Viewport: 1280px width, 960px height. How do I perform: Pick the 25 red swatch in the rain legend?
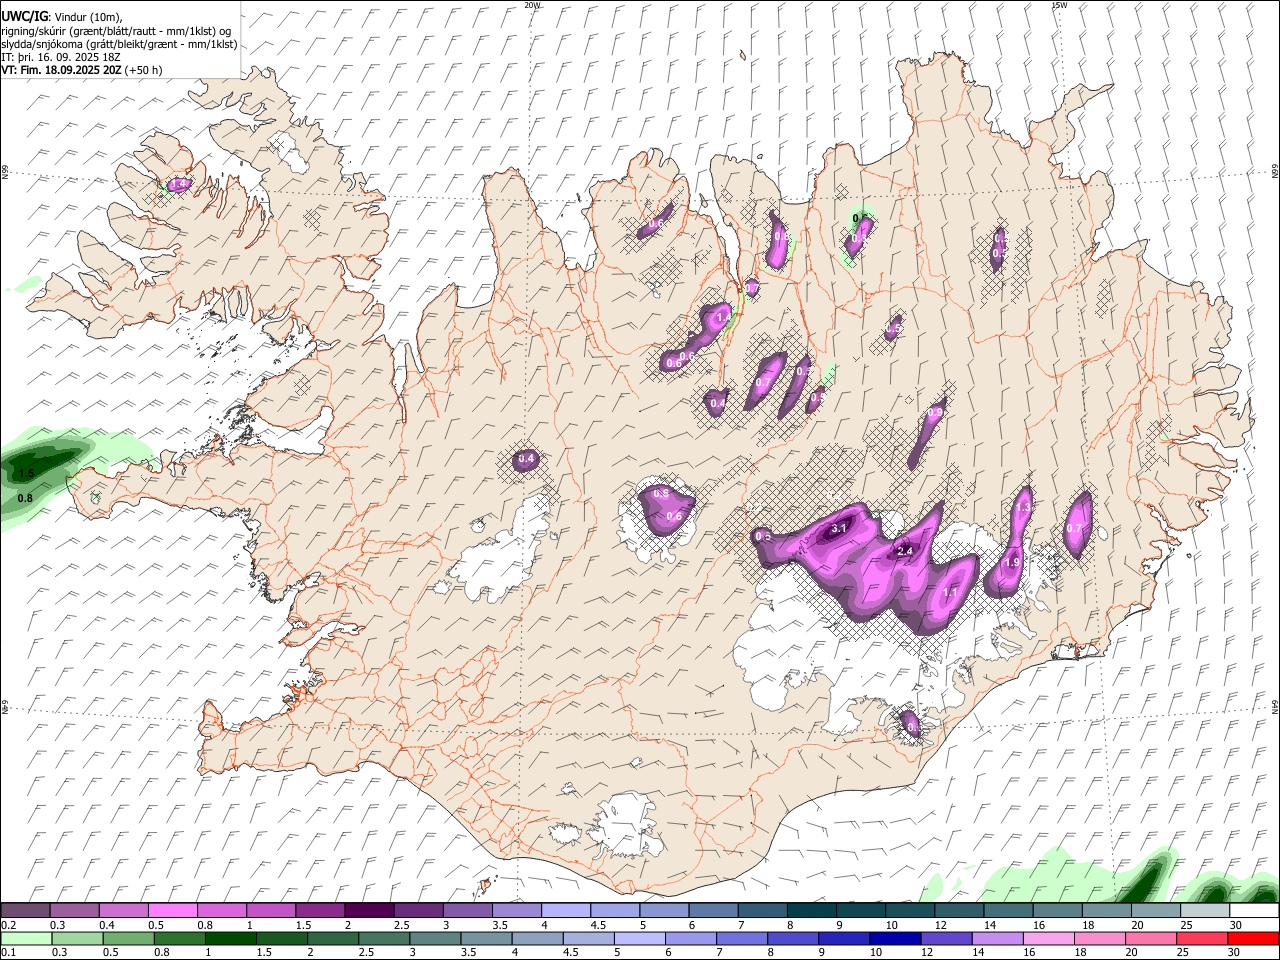(1201, 939)
